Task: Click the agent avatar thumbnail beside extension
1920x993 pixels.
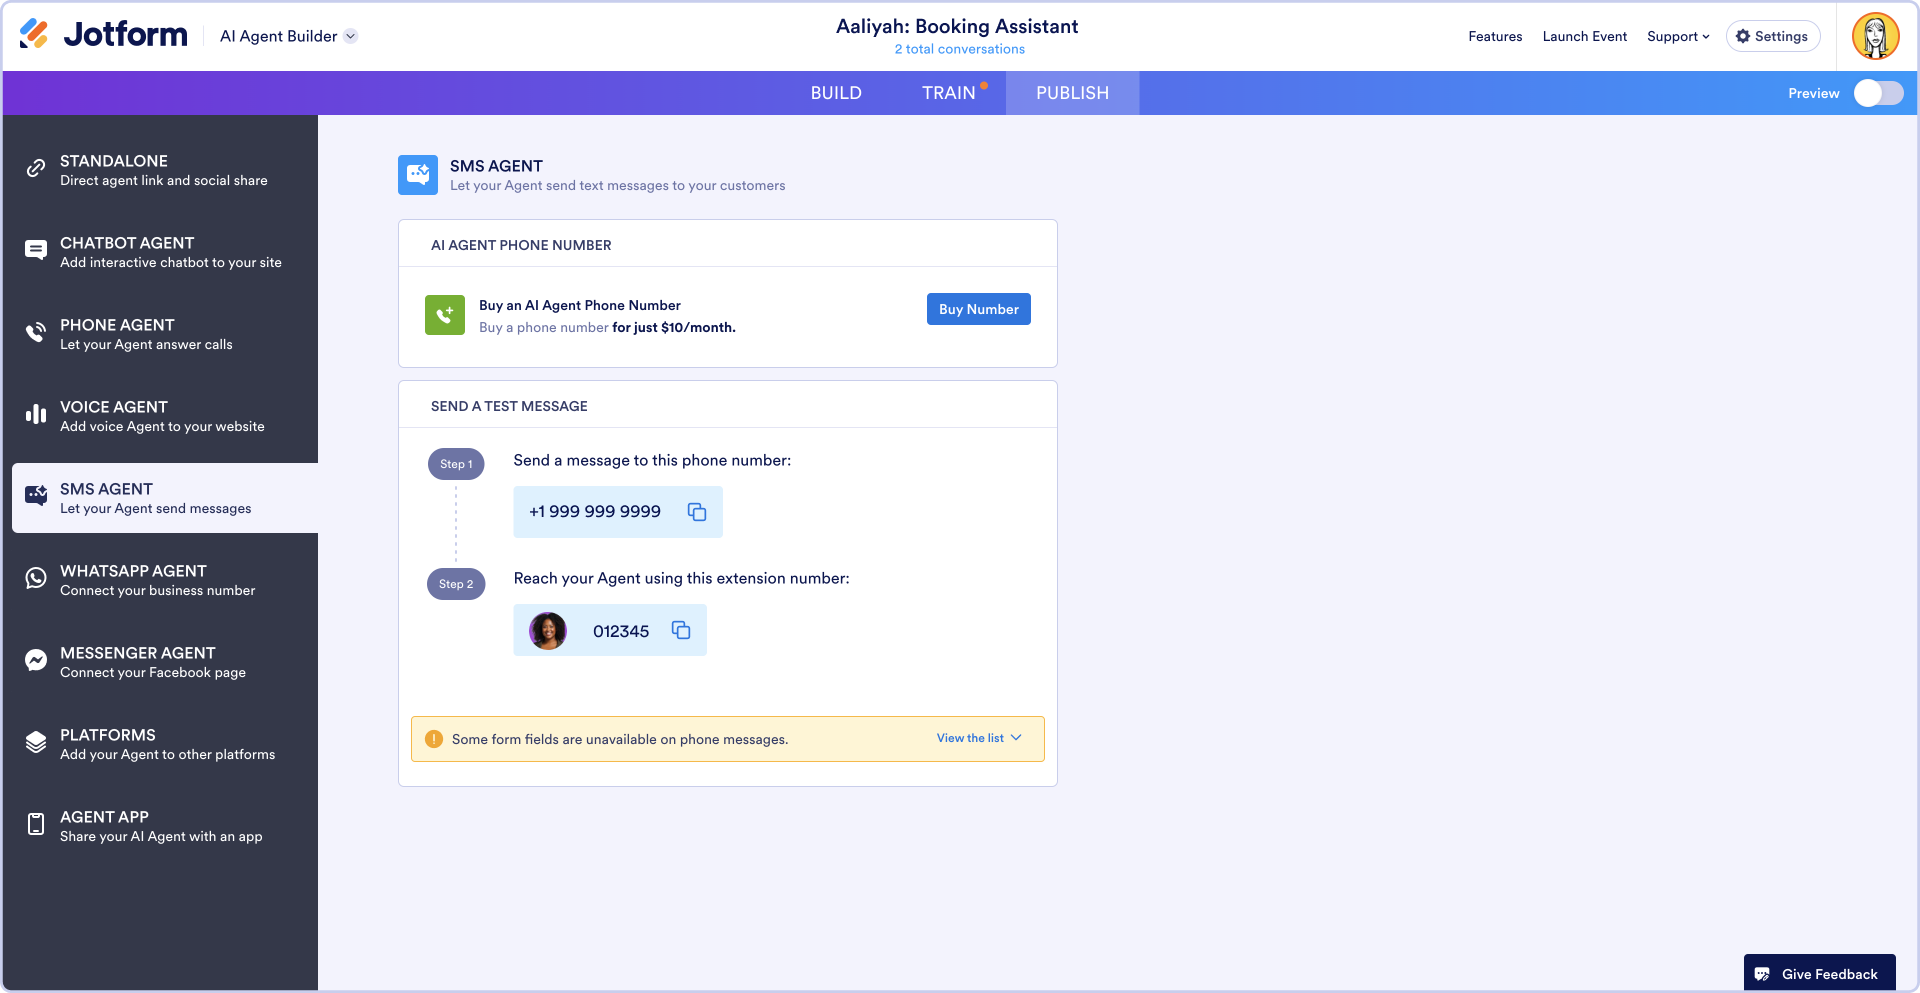Action: (x=548, y=631)
